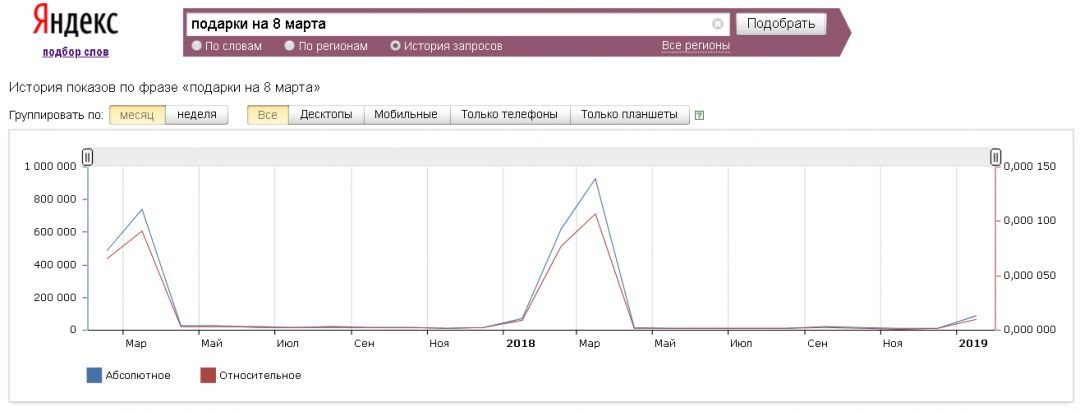
Task: Switch to the 'Все' devices tab
Action: click(x=267, y=115)
